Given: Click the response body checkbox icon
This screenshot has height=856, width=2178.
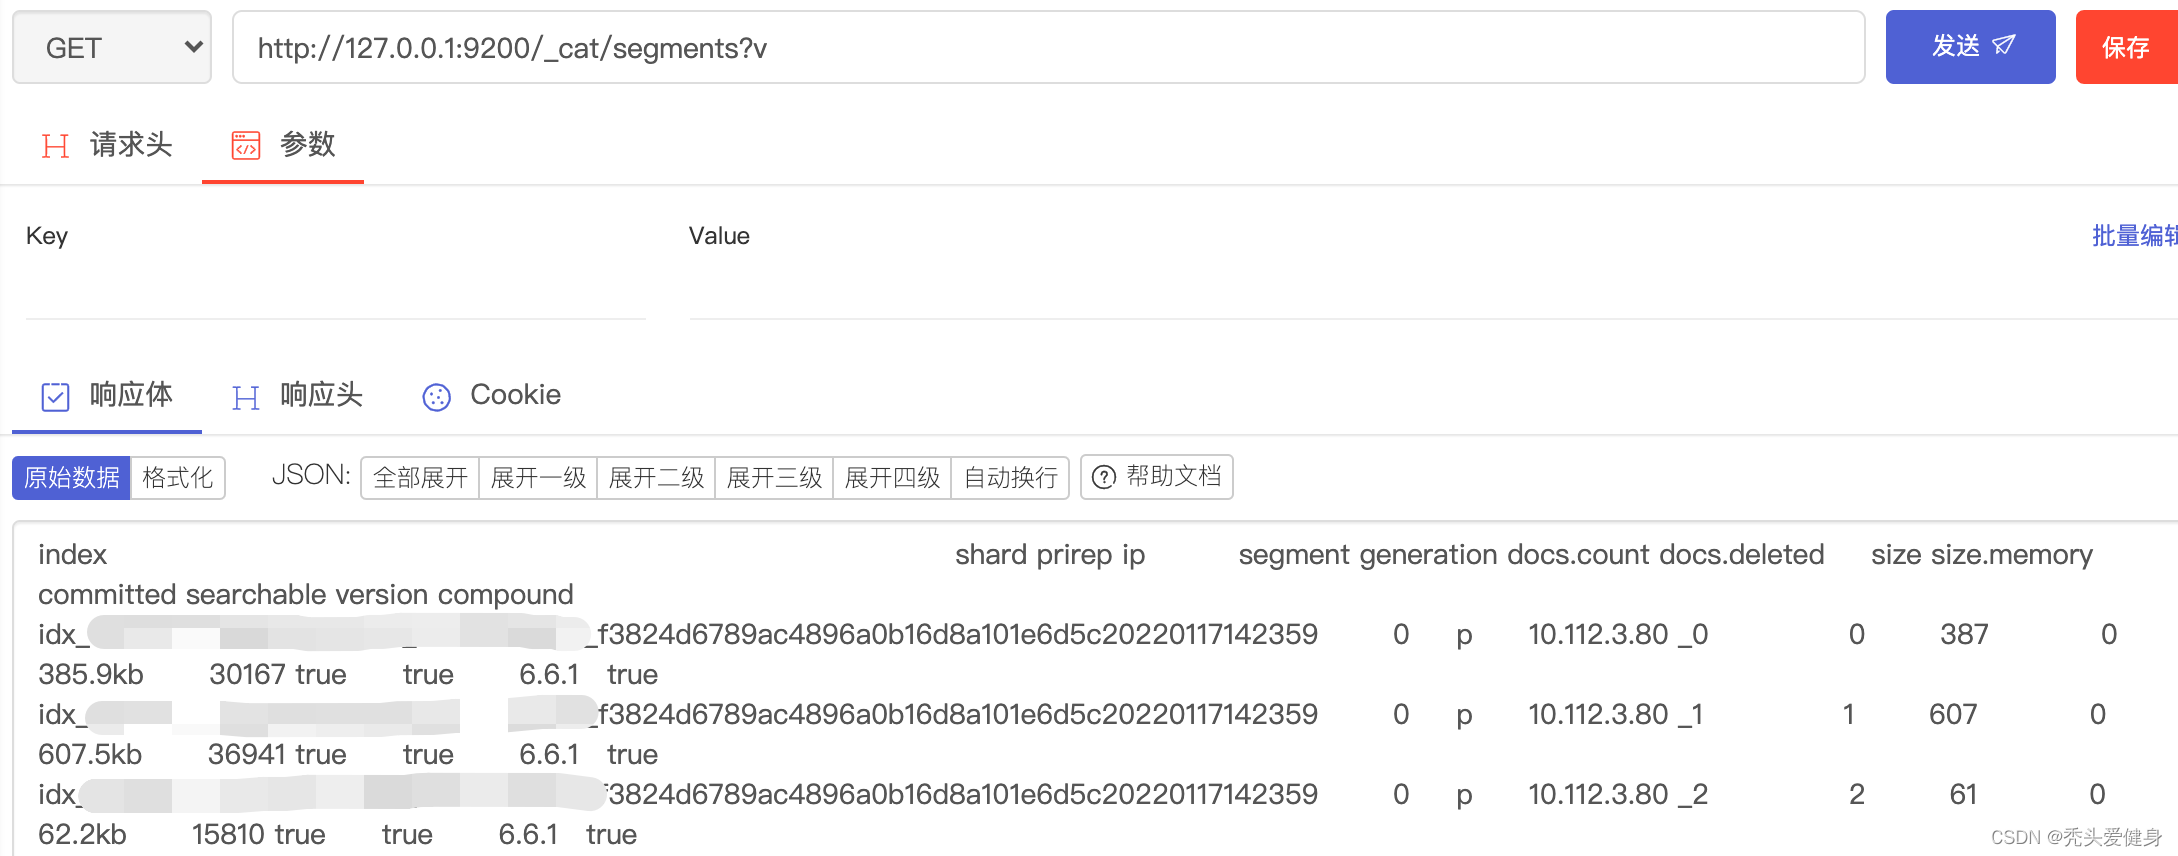Looking at the screenshot, I should 55,397.
